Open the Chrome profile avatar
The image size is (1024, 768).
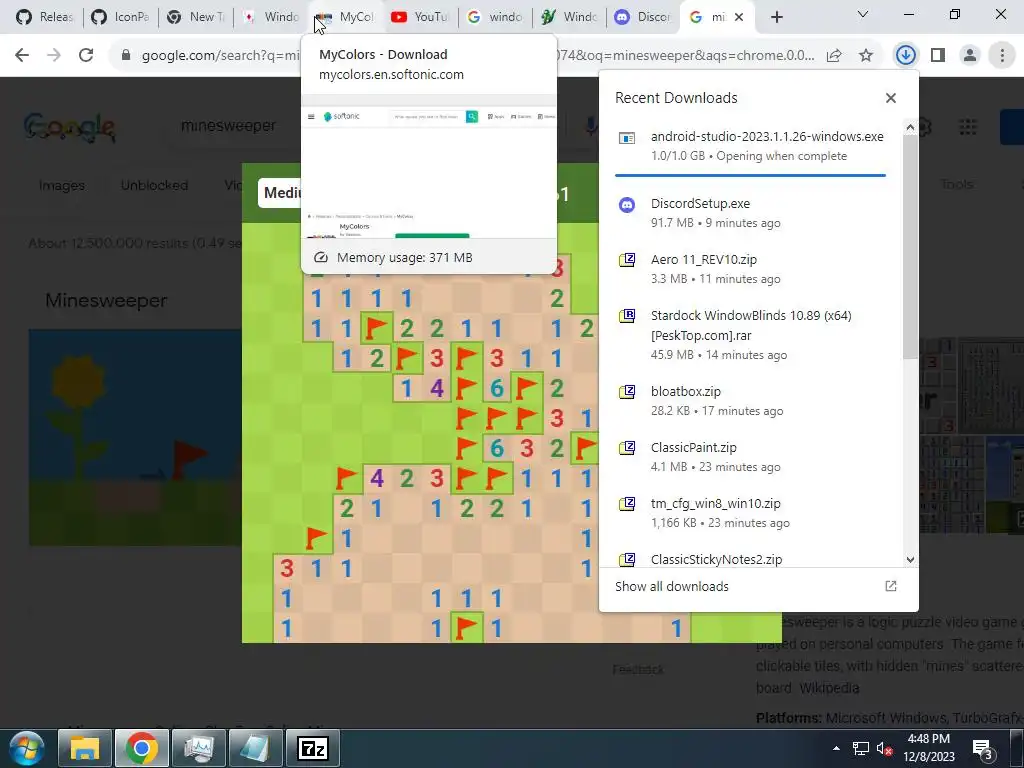click(x=970, y=56)
